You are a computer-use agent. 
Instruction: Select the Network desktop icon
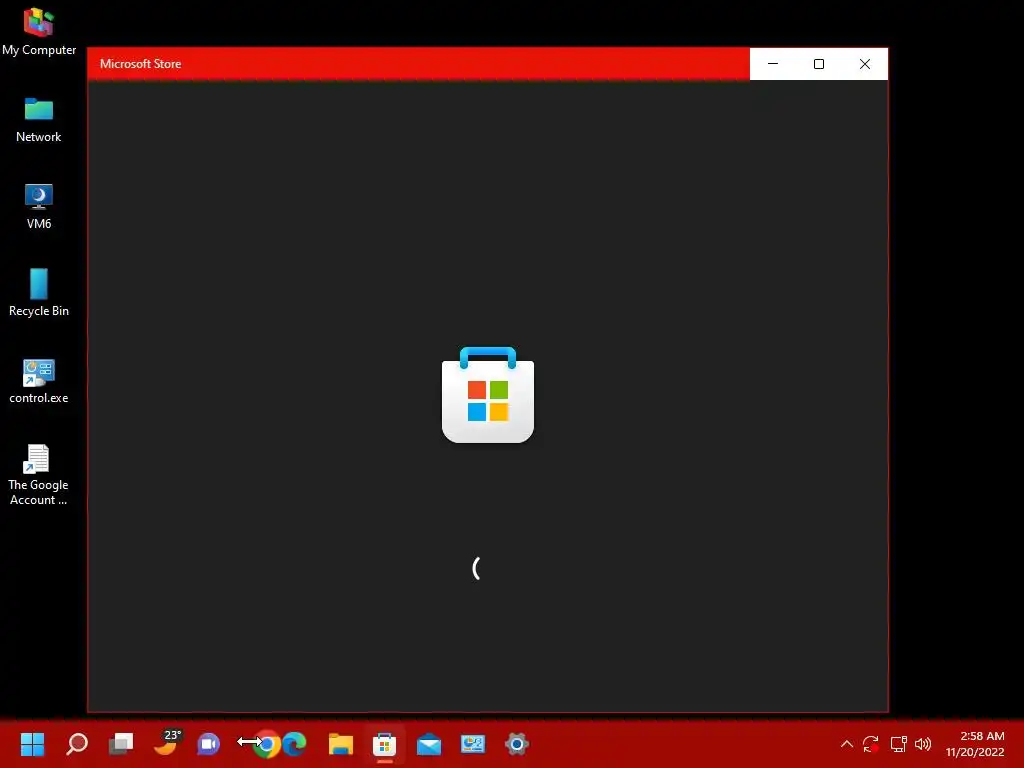coord(39,120)
